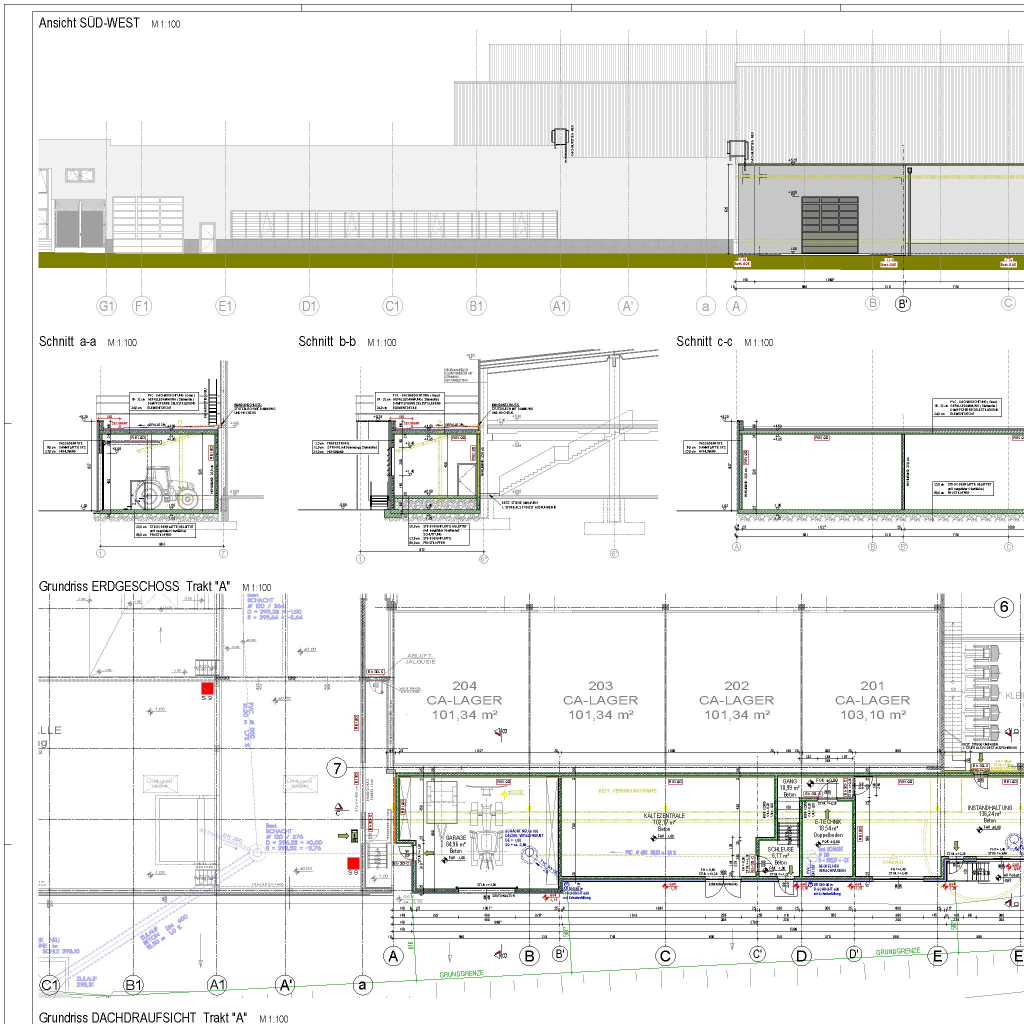Viewport: 1024px width, 1024px height.
Task: Click the circled 7 axis marker
Action: (337, 768)
